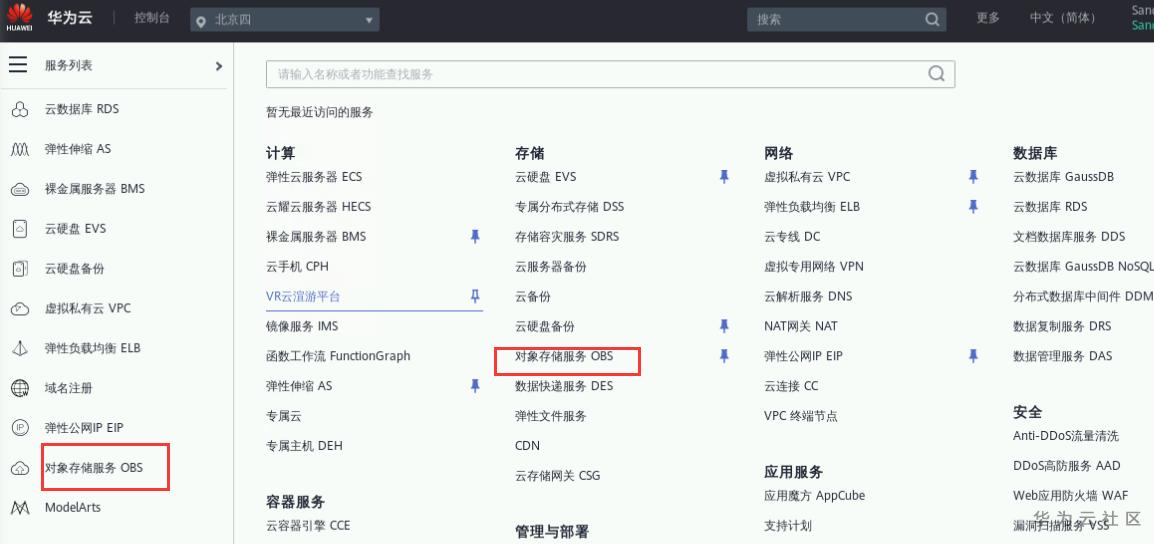Unpin 弹性伸缩 AS in service list
The width and height of the screenshot is (1154, 544).
click(x=475, y=386)
